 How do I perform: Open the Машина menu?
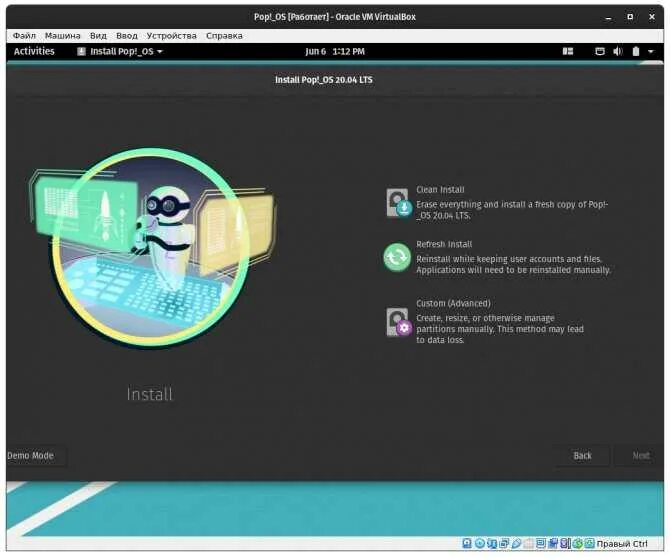[62, 36]
